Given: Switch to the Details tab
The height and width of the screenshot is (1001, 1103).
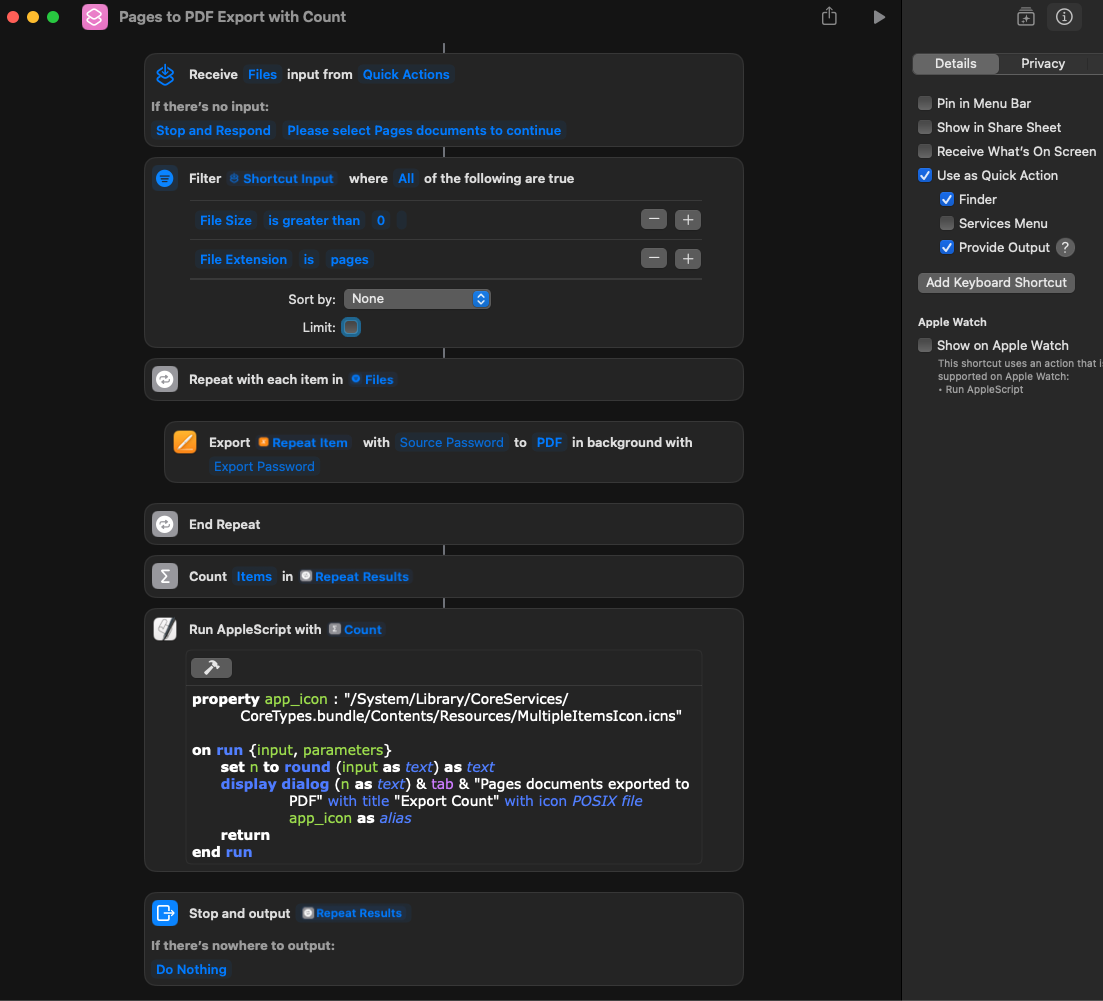Looking at the screenshot, I should click(955, 63).
